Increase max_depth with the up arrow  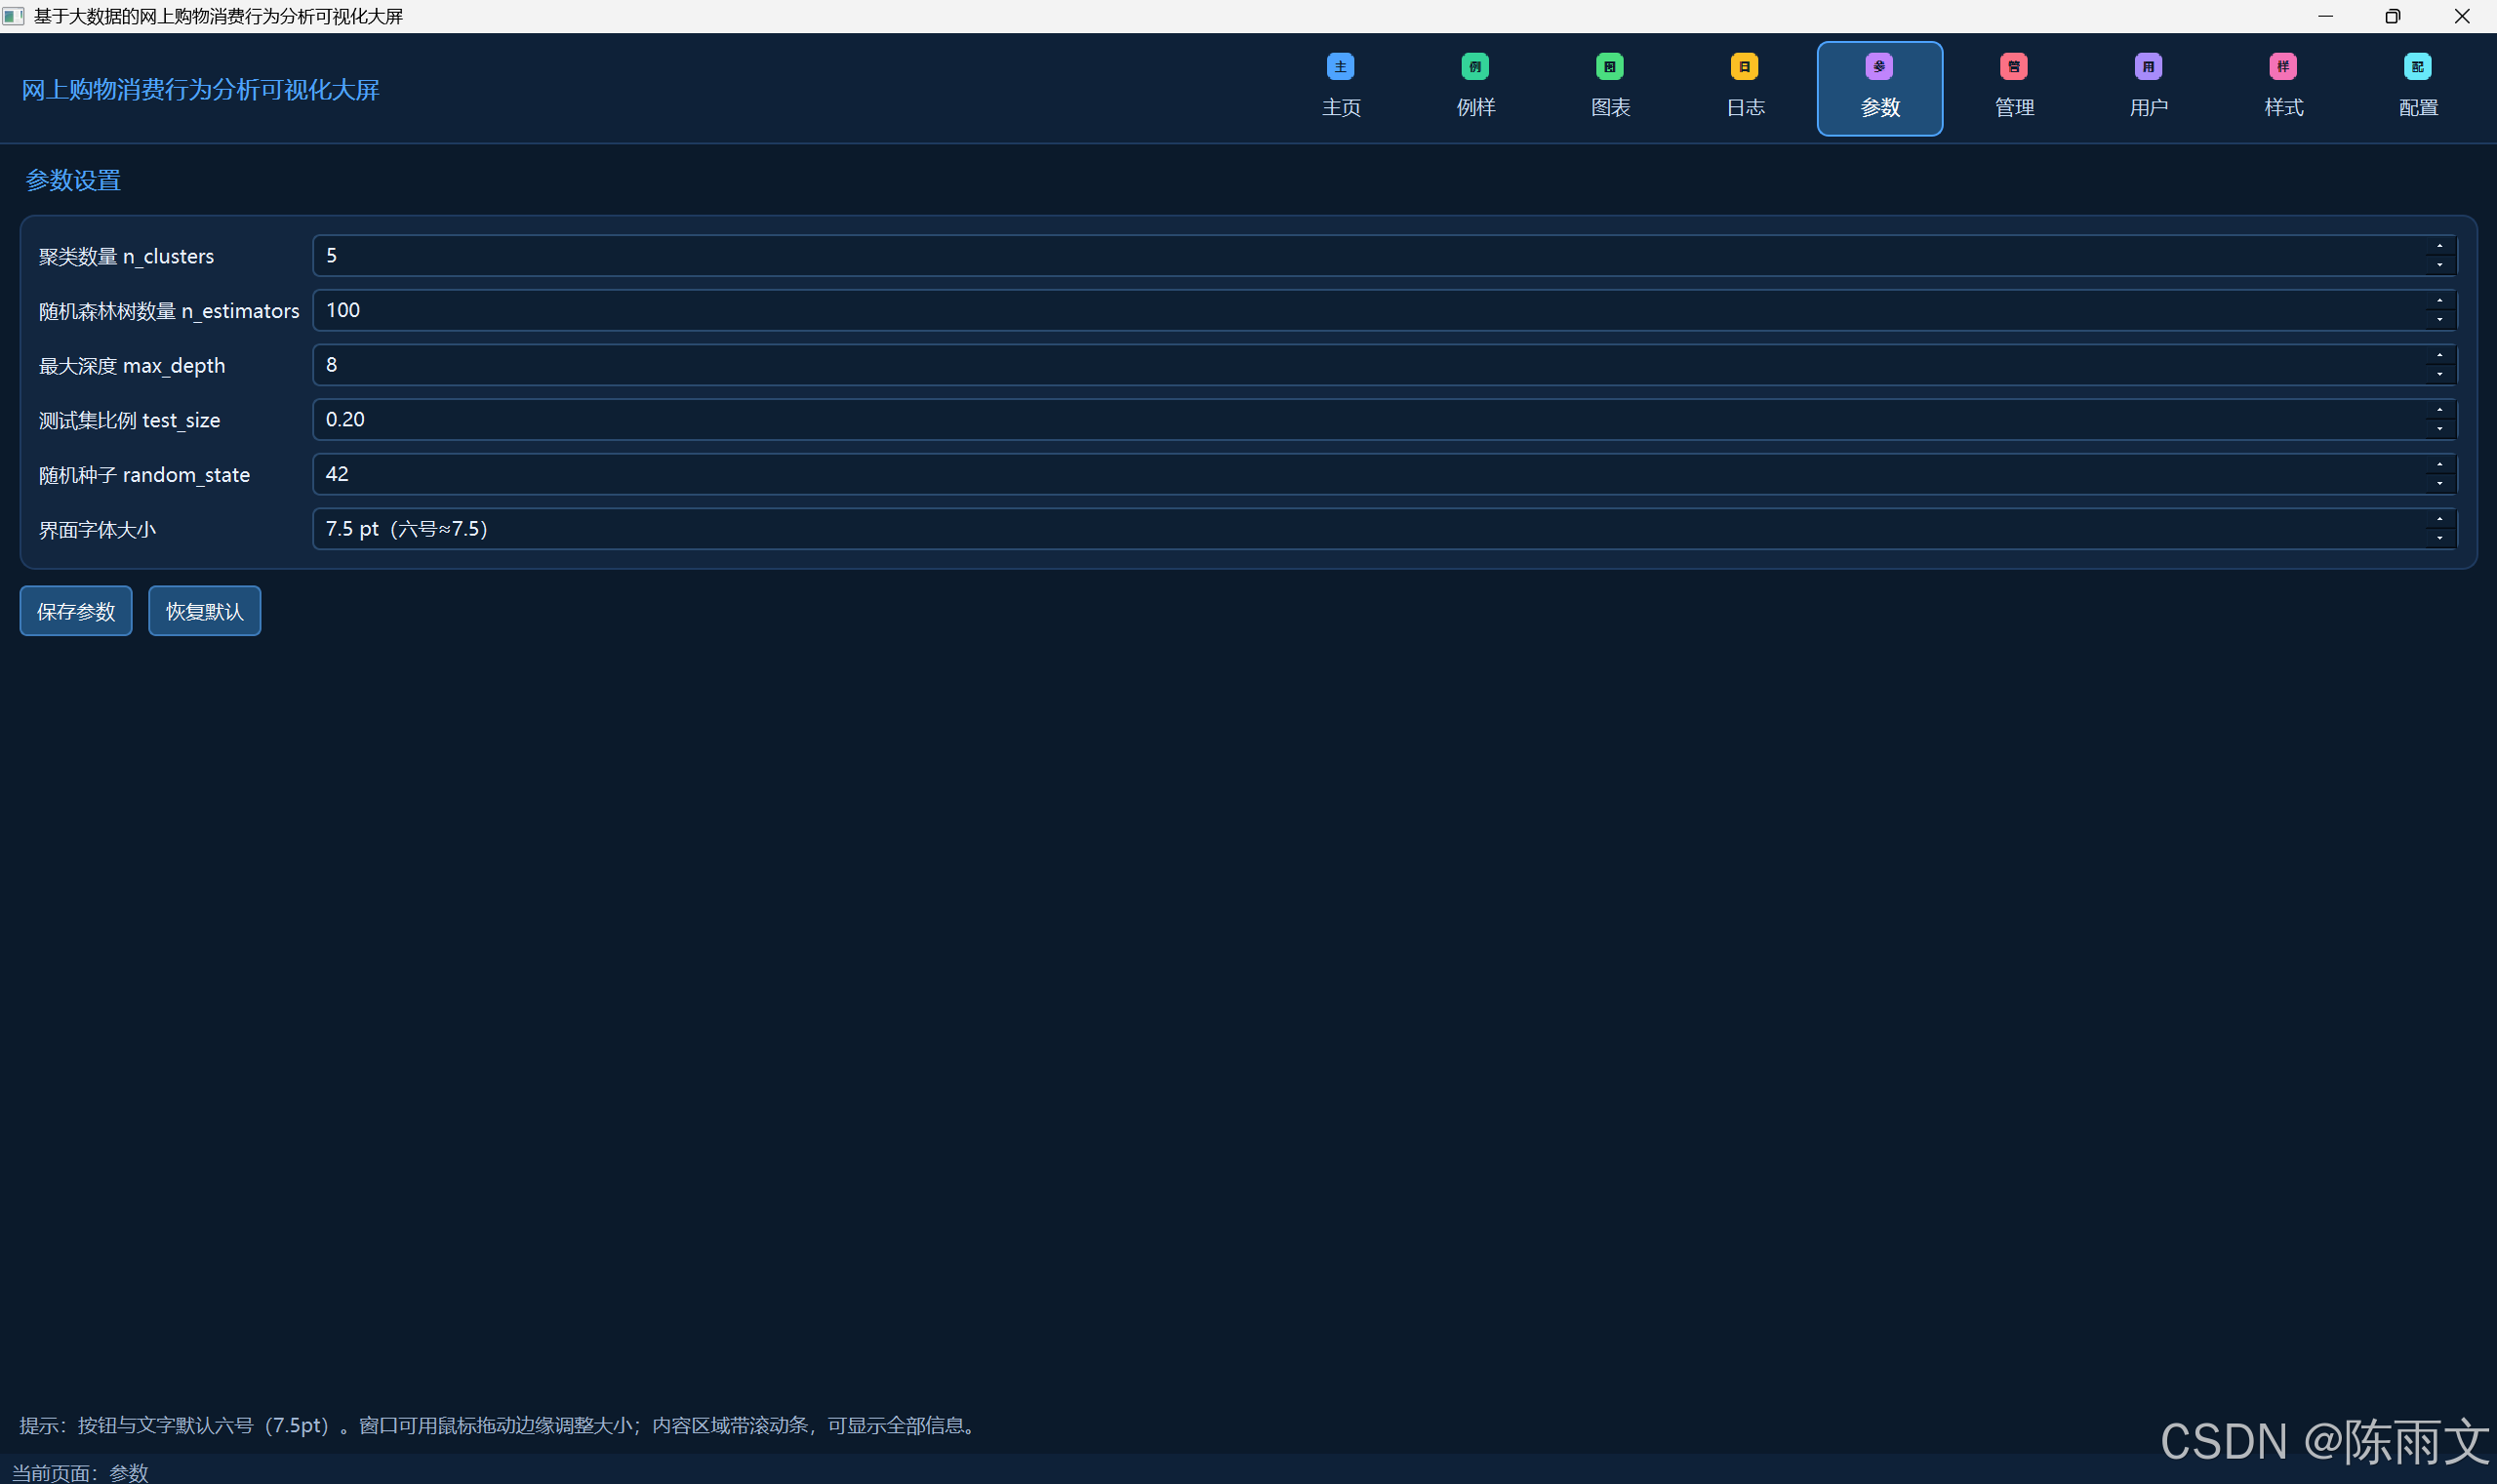[2439, 355]
